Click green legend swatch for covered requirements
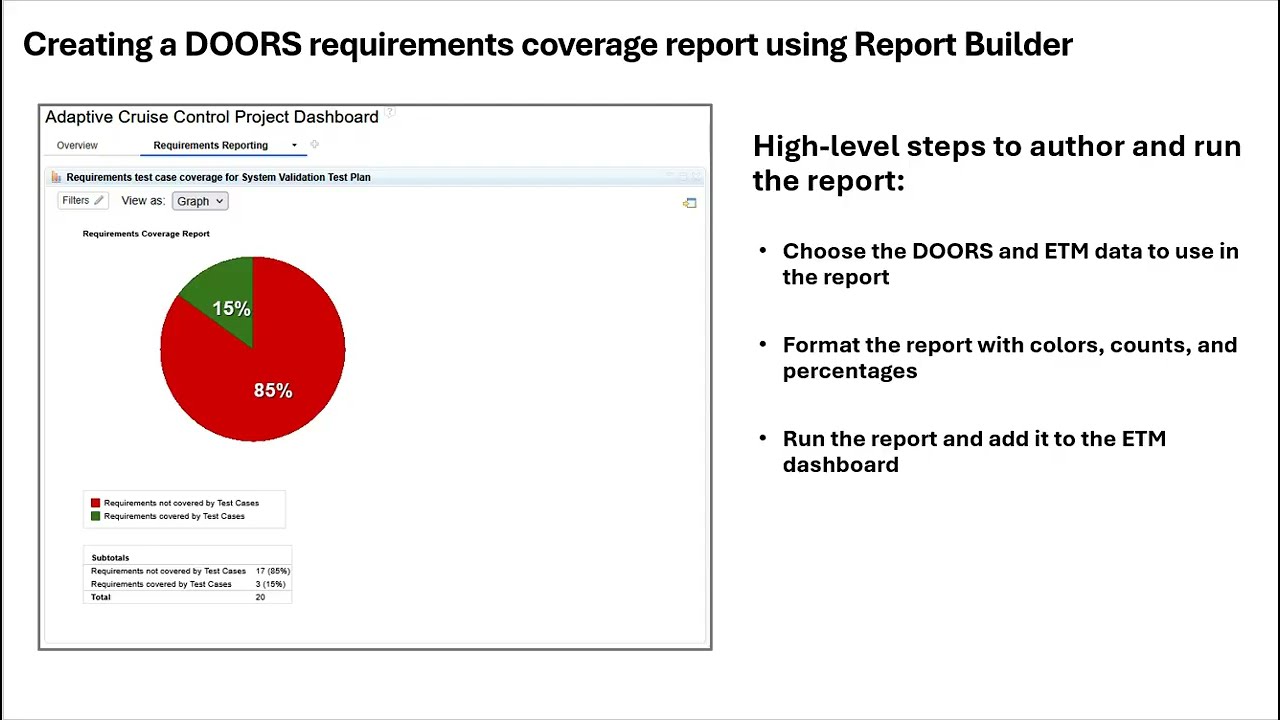The image size is (1280, 720). (x=95, y=516)
